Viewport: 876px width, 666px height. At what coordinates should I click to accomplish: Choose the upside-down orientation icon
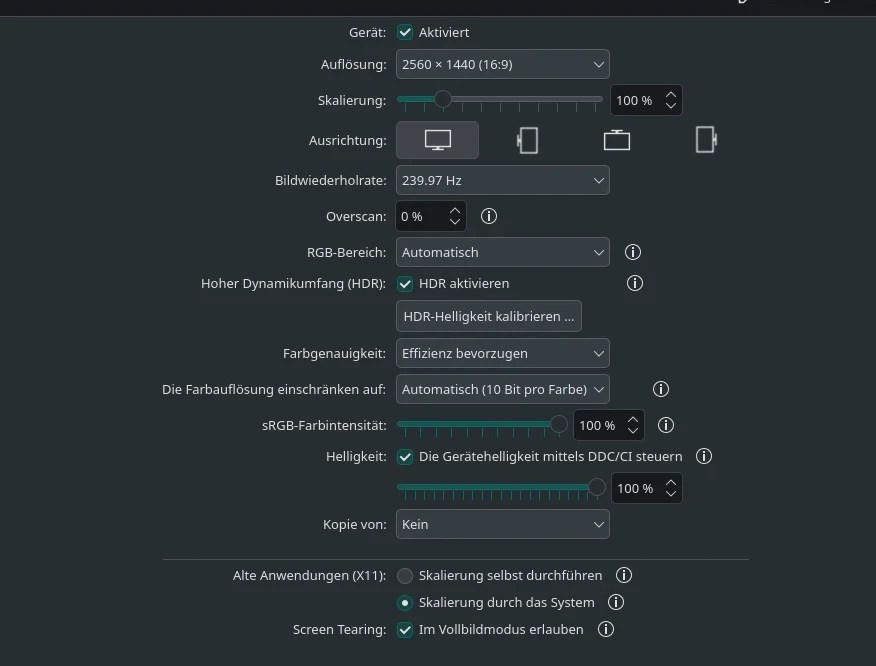pyautogui.click(x=617, y=140)
